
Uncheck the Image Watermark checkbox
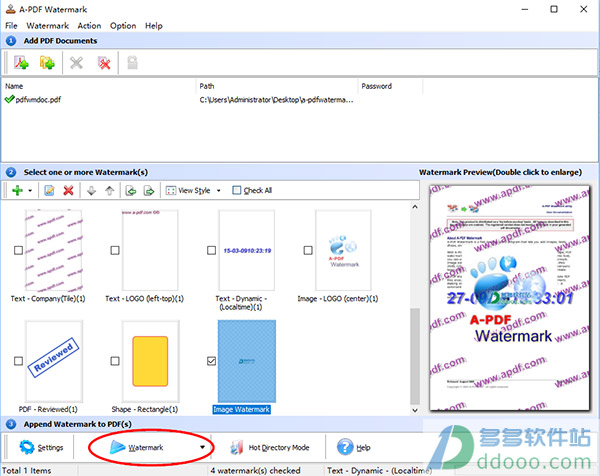211,361
